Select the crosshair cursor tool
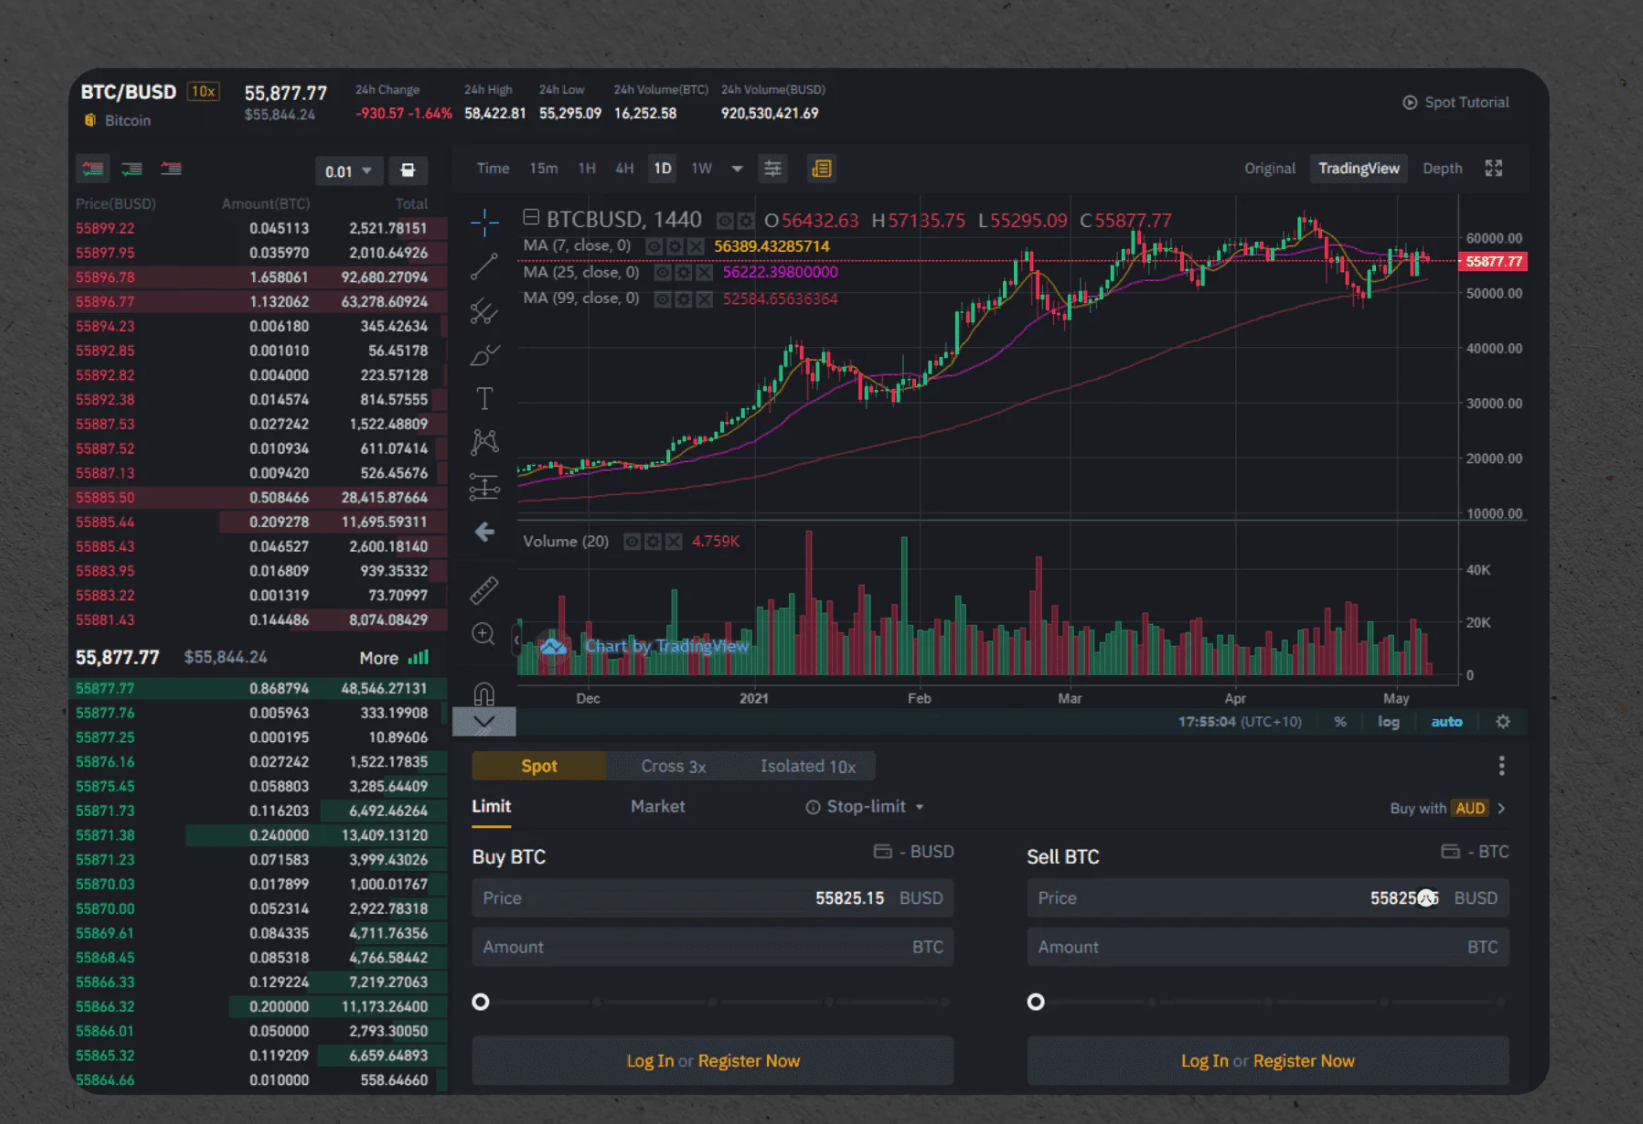 pyautogui.click(x=484, y=223)
